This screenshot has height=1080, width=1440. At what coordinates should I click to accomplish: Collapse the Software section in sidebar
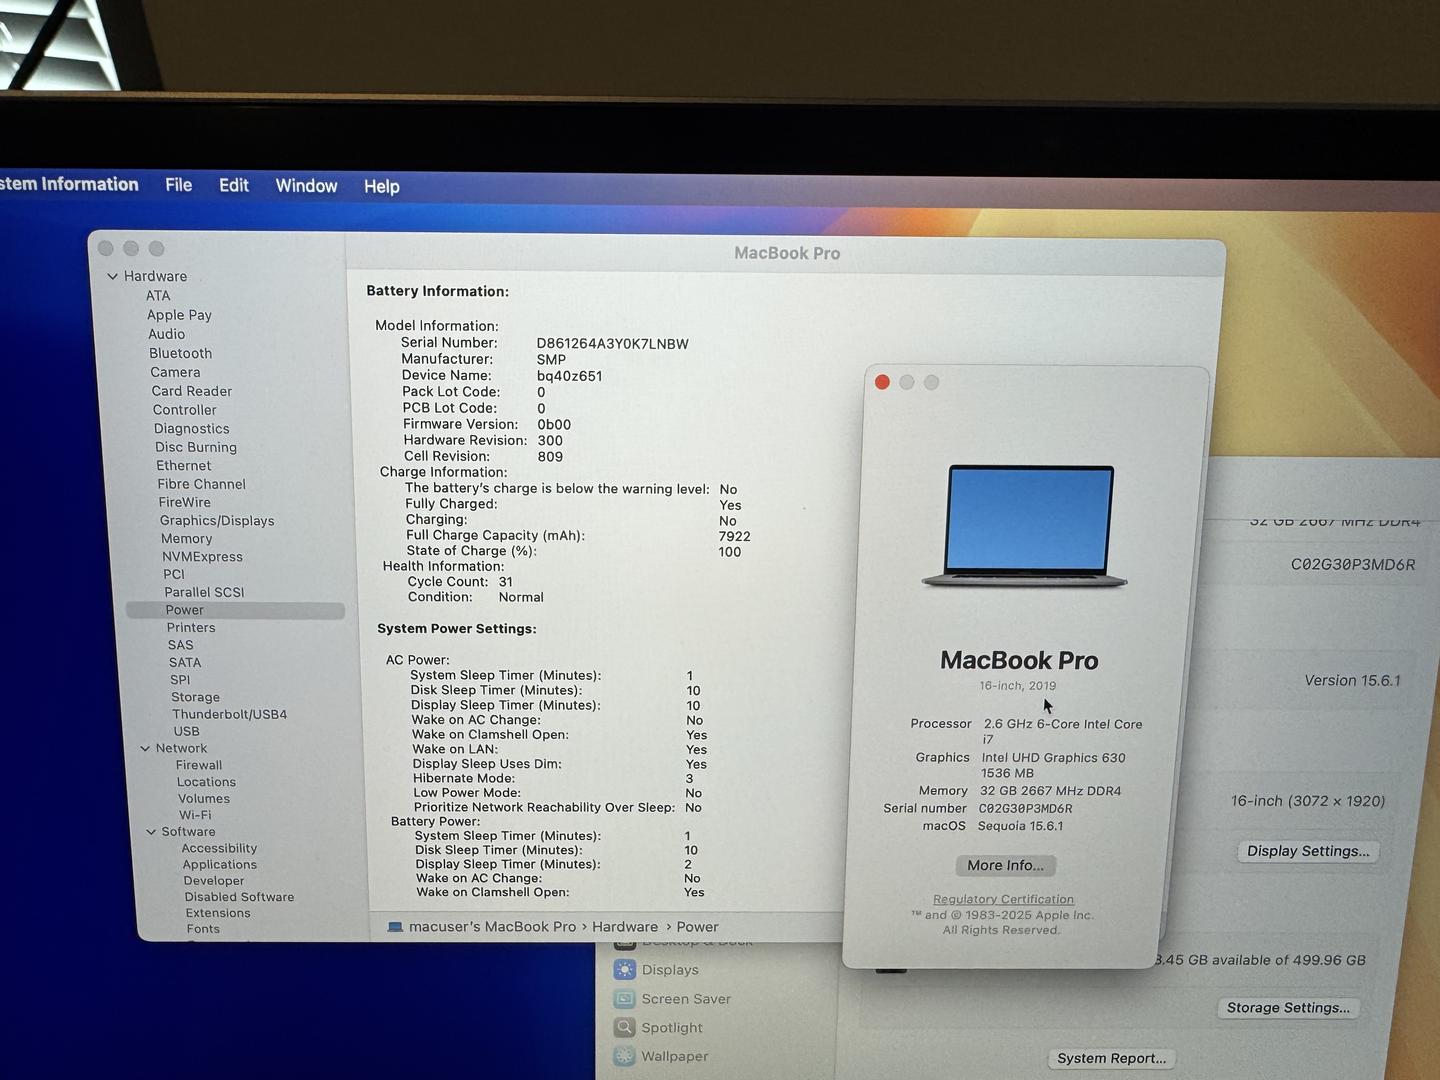click(151, 831)
